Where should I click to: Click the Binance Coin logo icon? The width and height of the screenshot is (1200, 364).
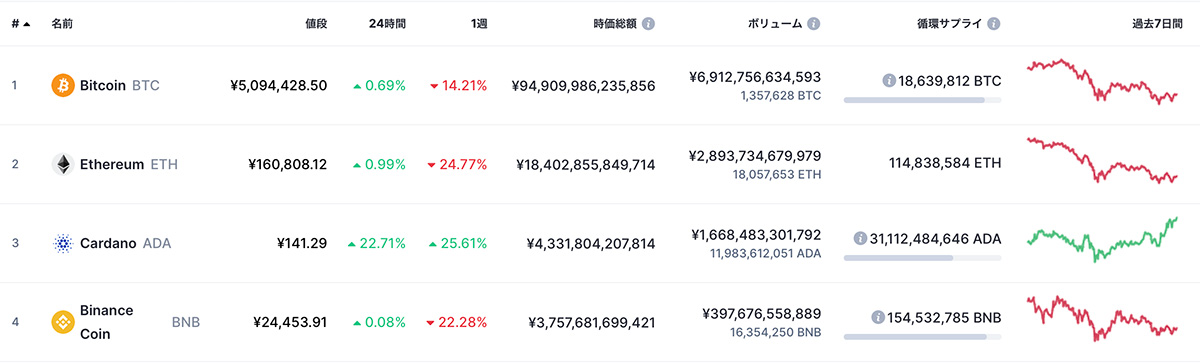pos(63,323)
